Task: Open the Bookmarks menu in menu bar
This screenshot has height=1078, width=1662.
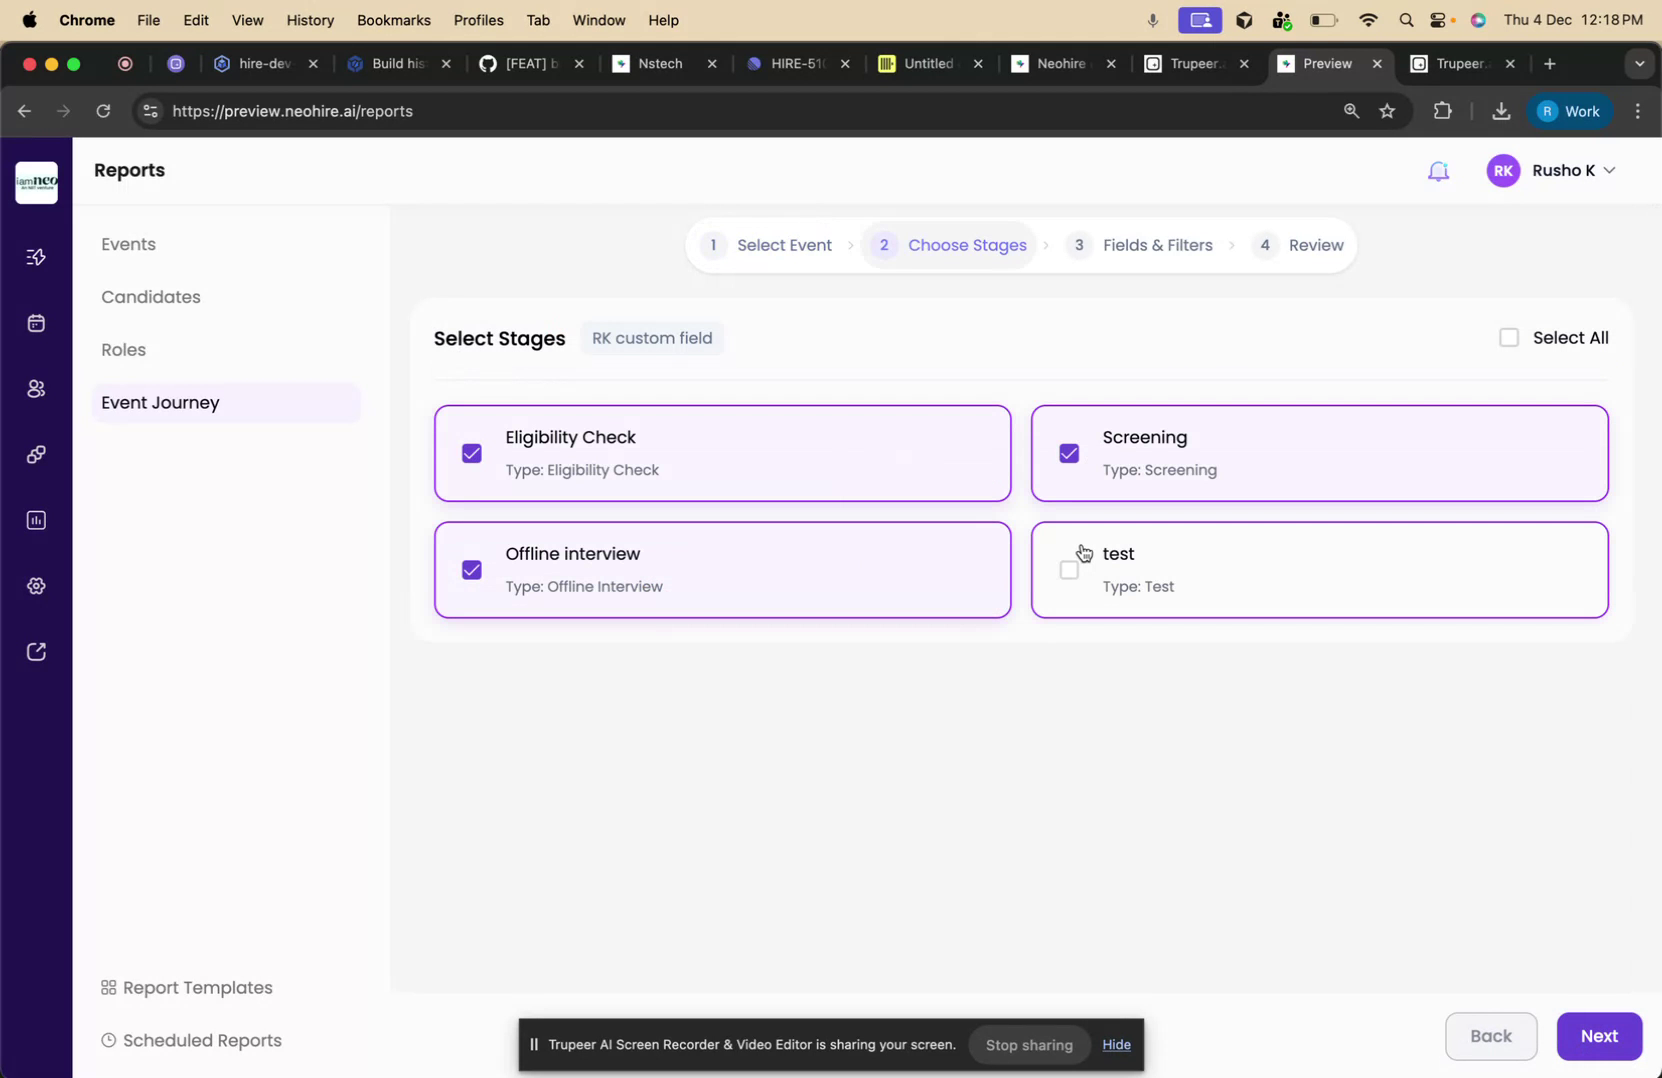Action: (393, 20)
